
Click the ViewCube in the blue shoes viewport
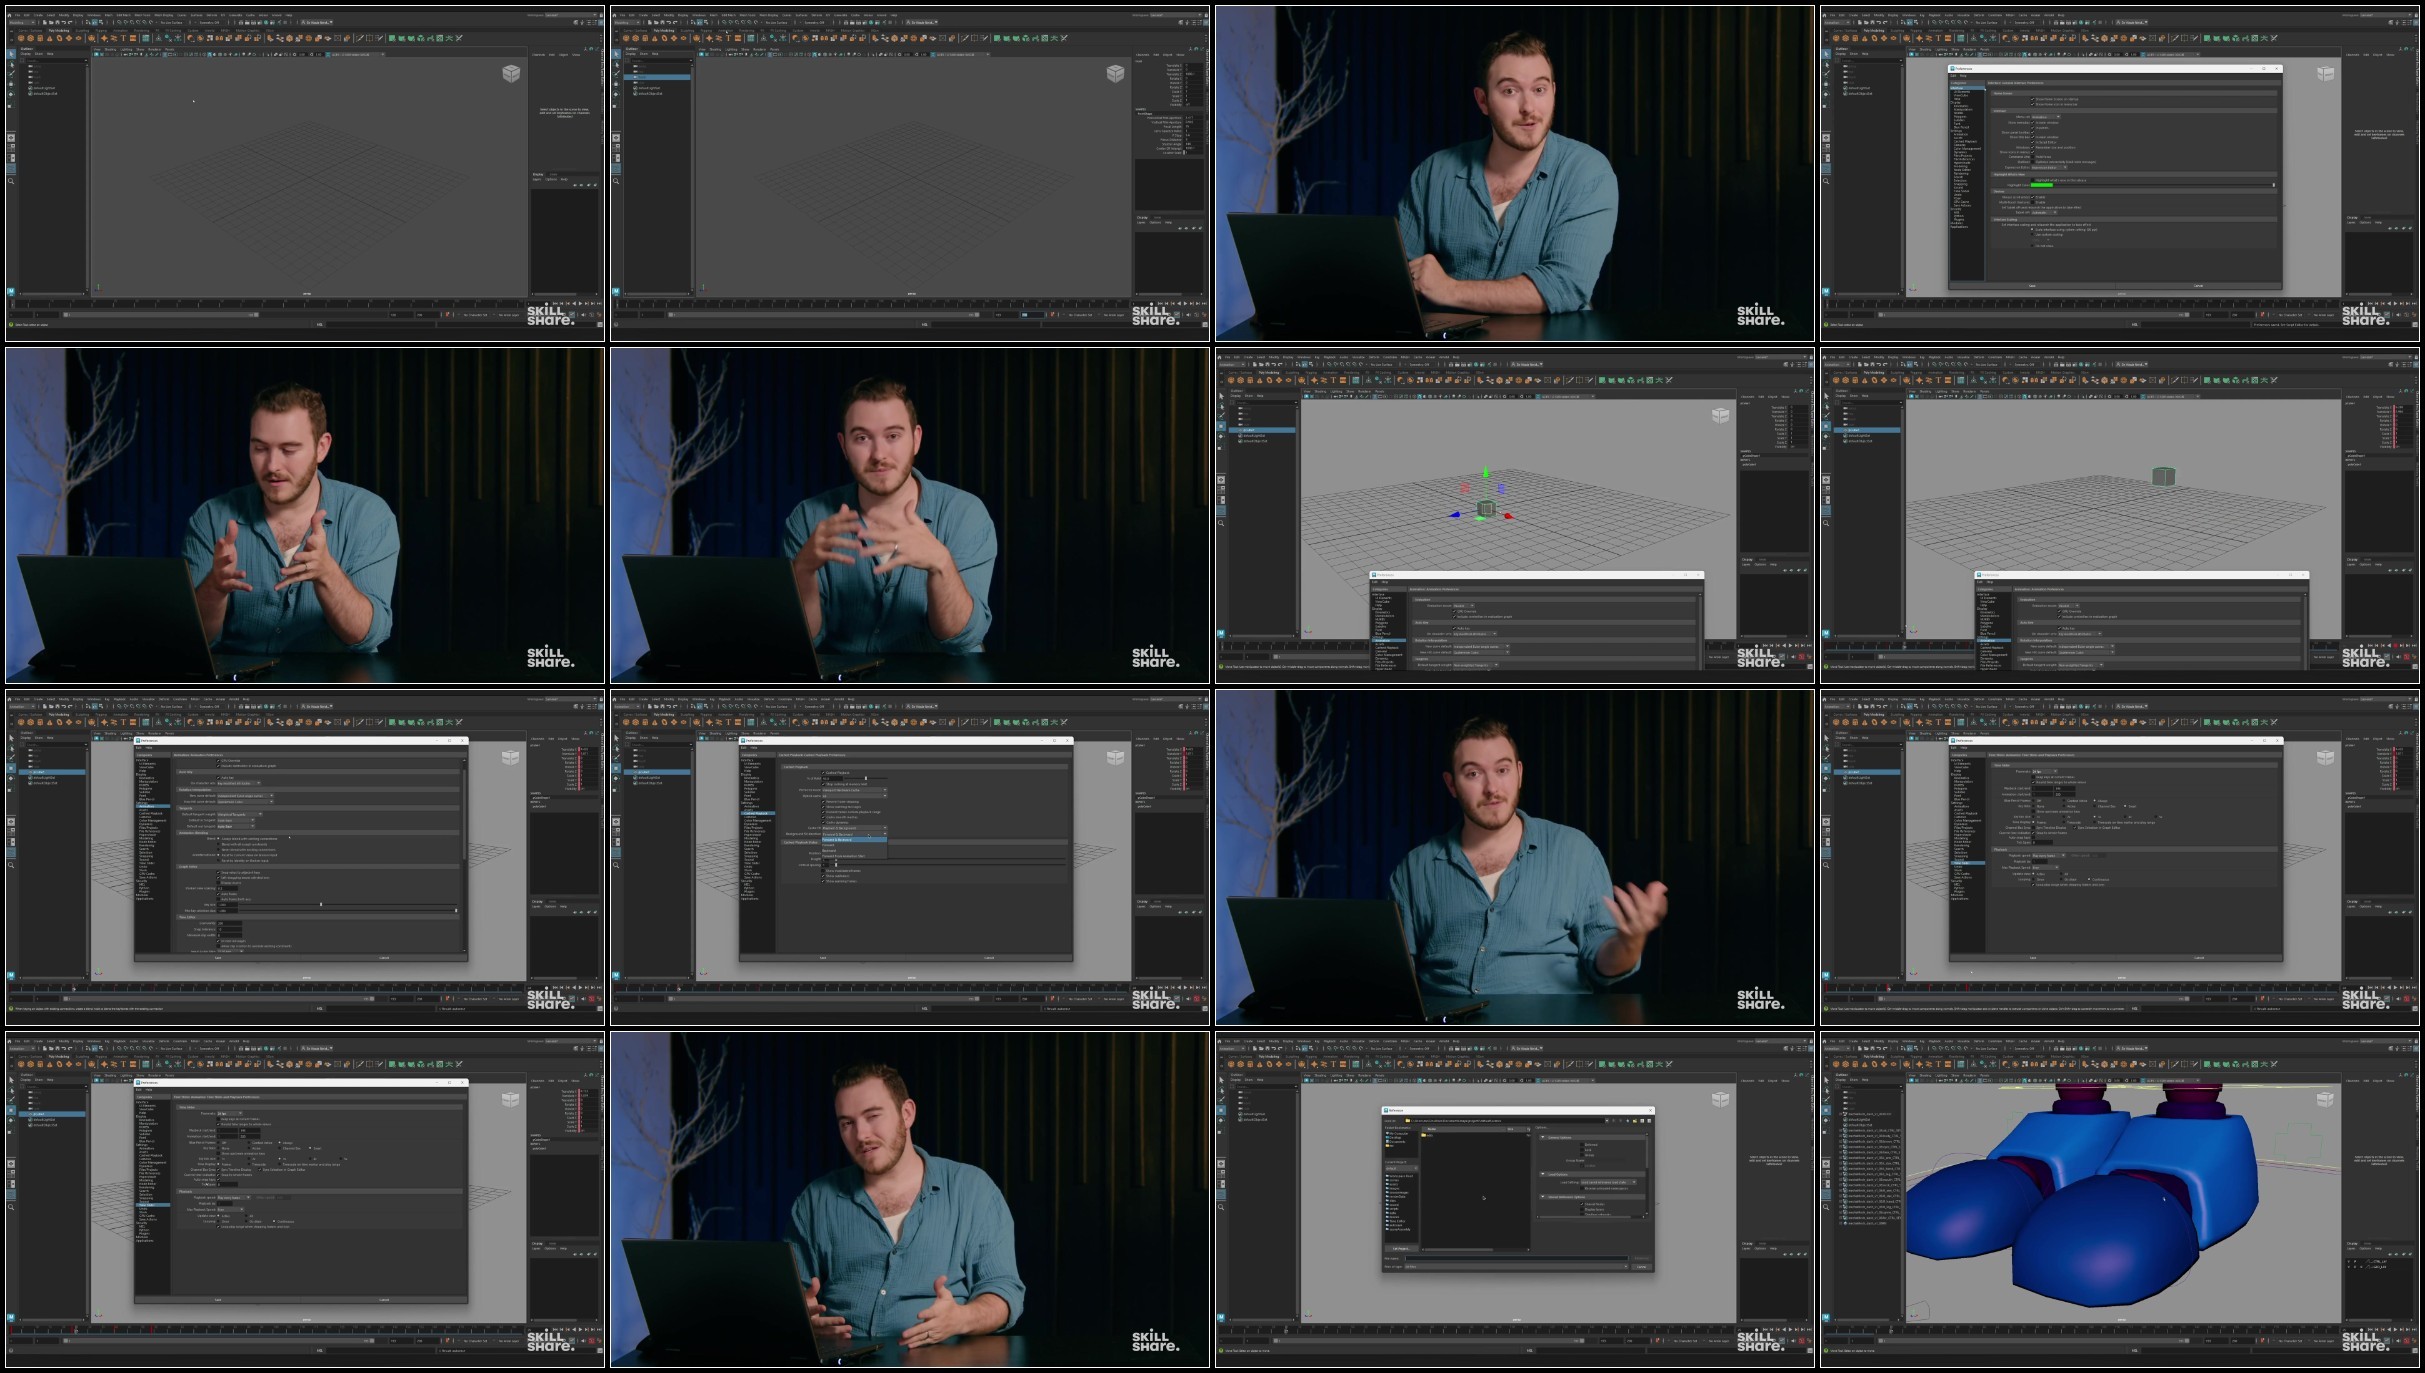(x=2325, y=1099)
